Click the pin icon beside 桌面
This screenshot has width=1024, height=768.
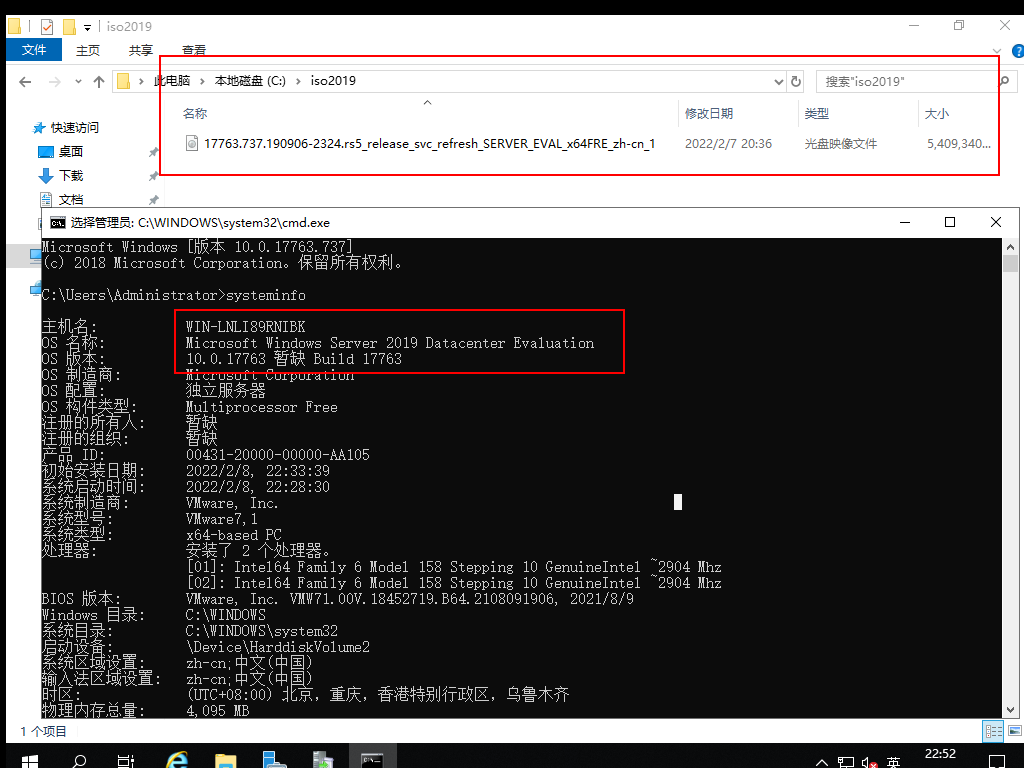(153, 152)
